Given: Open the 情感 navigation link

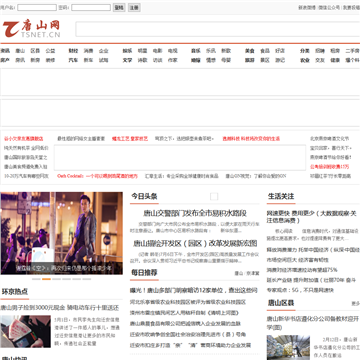Looking at the screenshot, I should [211, 60].
